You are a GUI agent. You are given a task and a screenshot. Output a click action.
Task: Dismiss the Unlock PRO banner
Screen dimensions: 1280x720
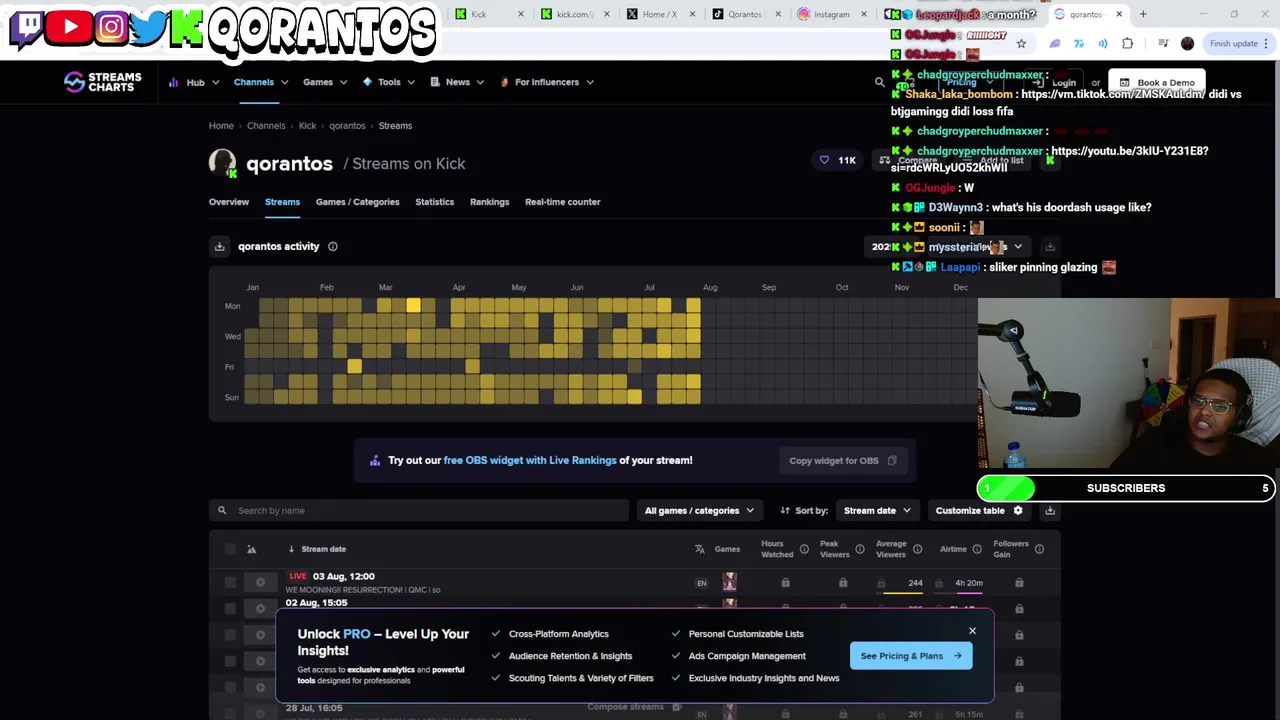coord(972,631)
